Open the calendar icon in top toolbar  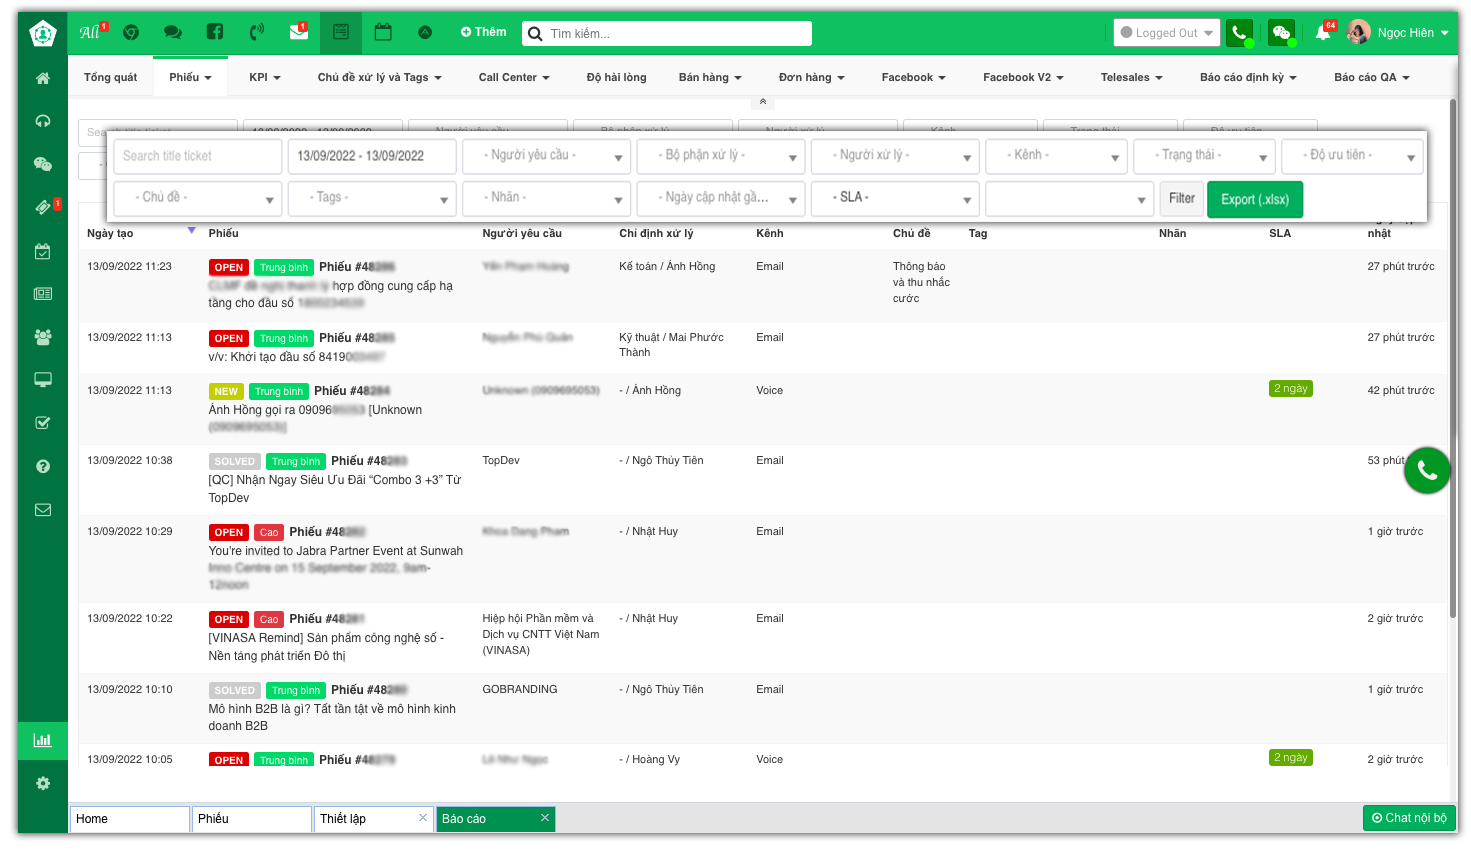click(x=383, y=32)
